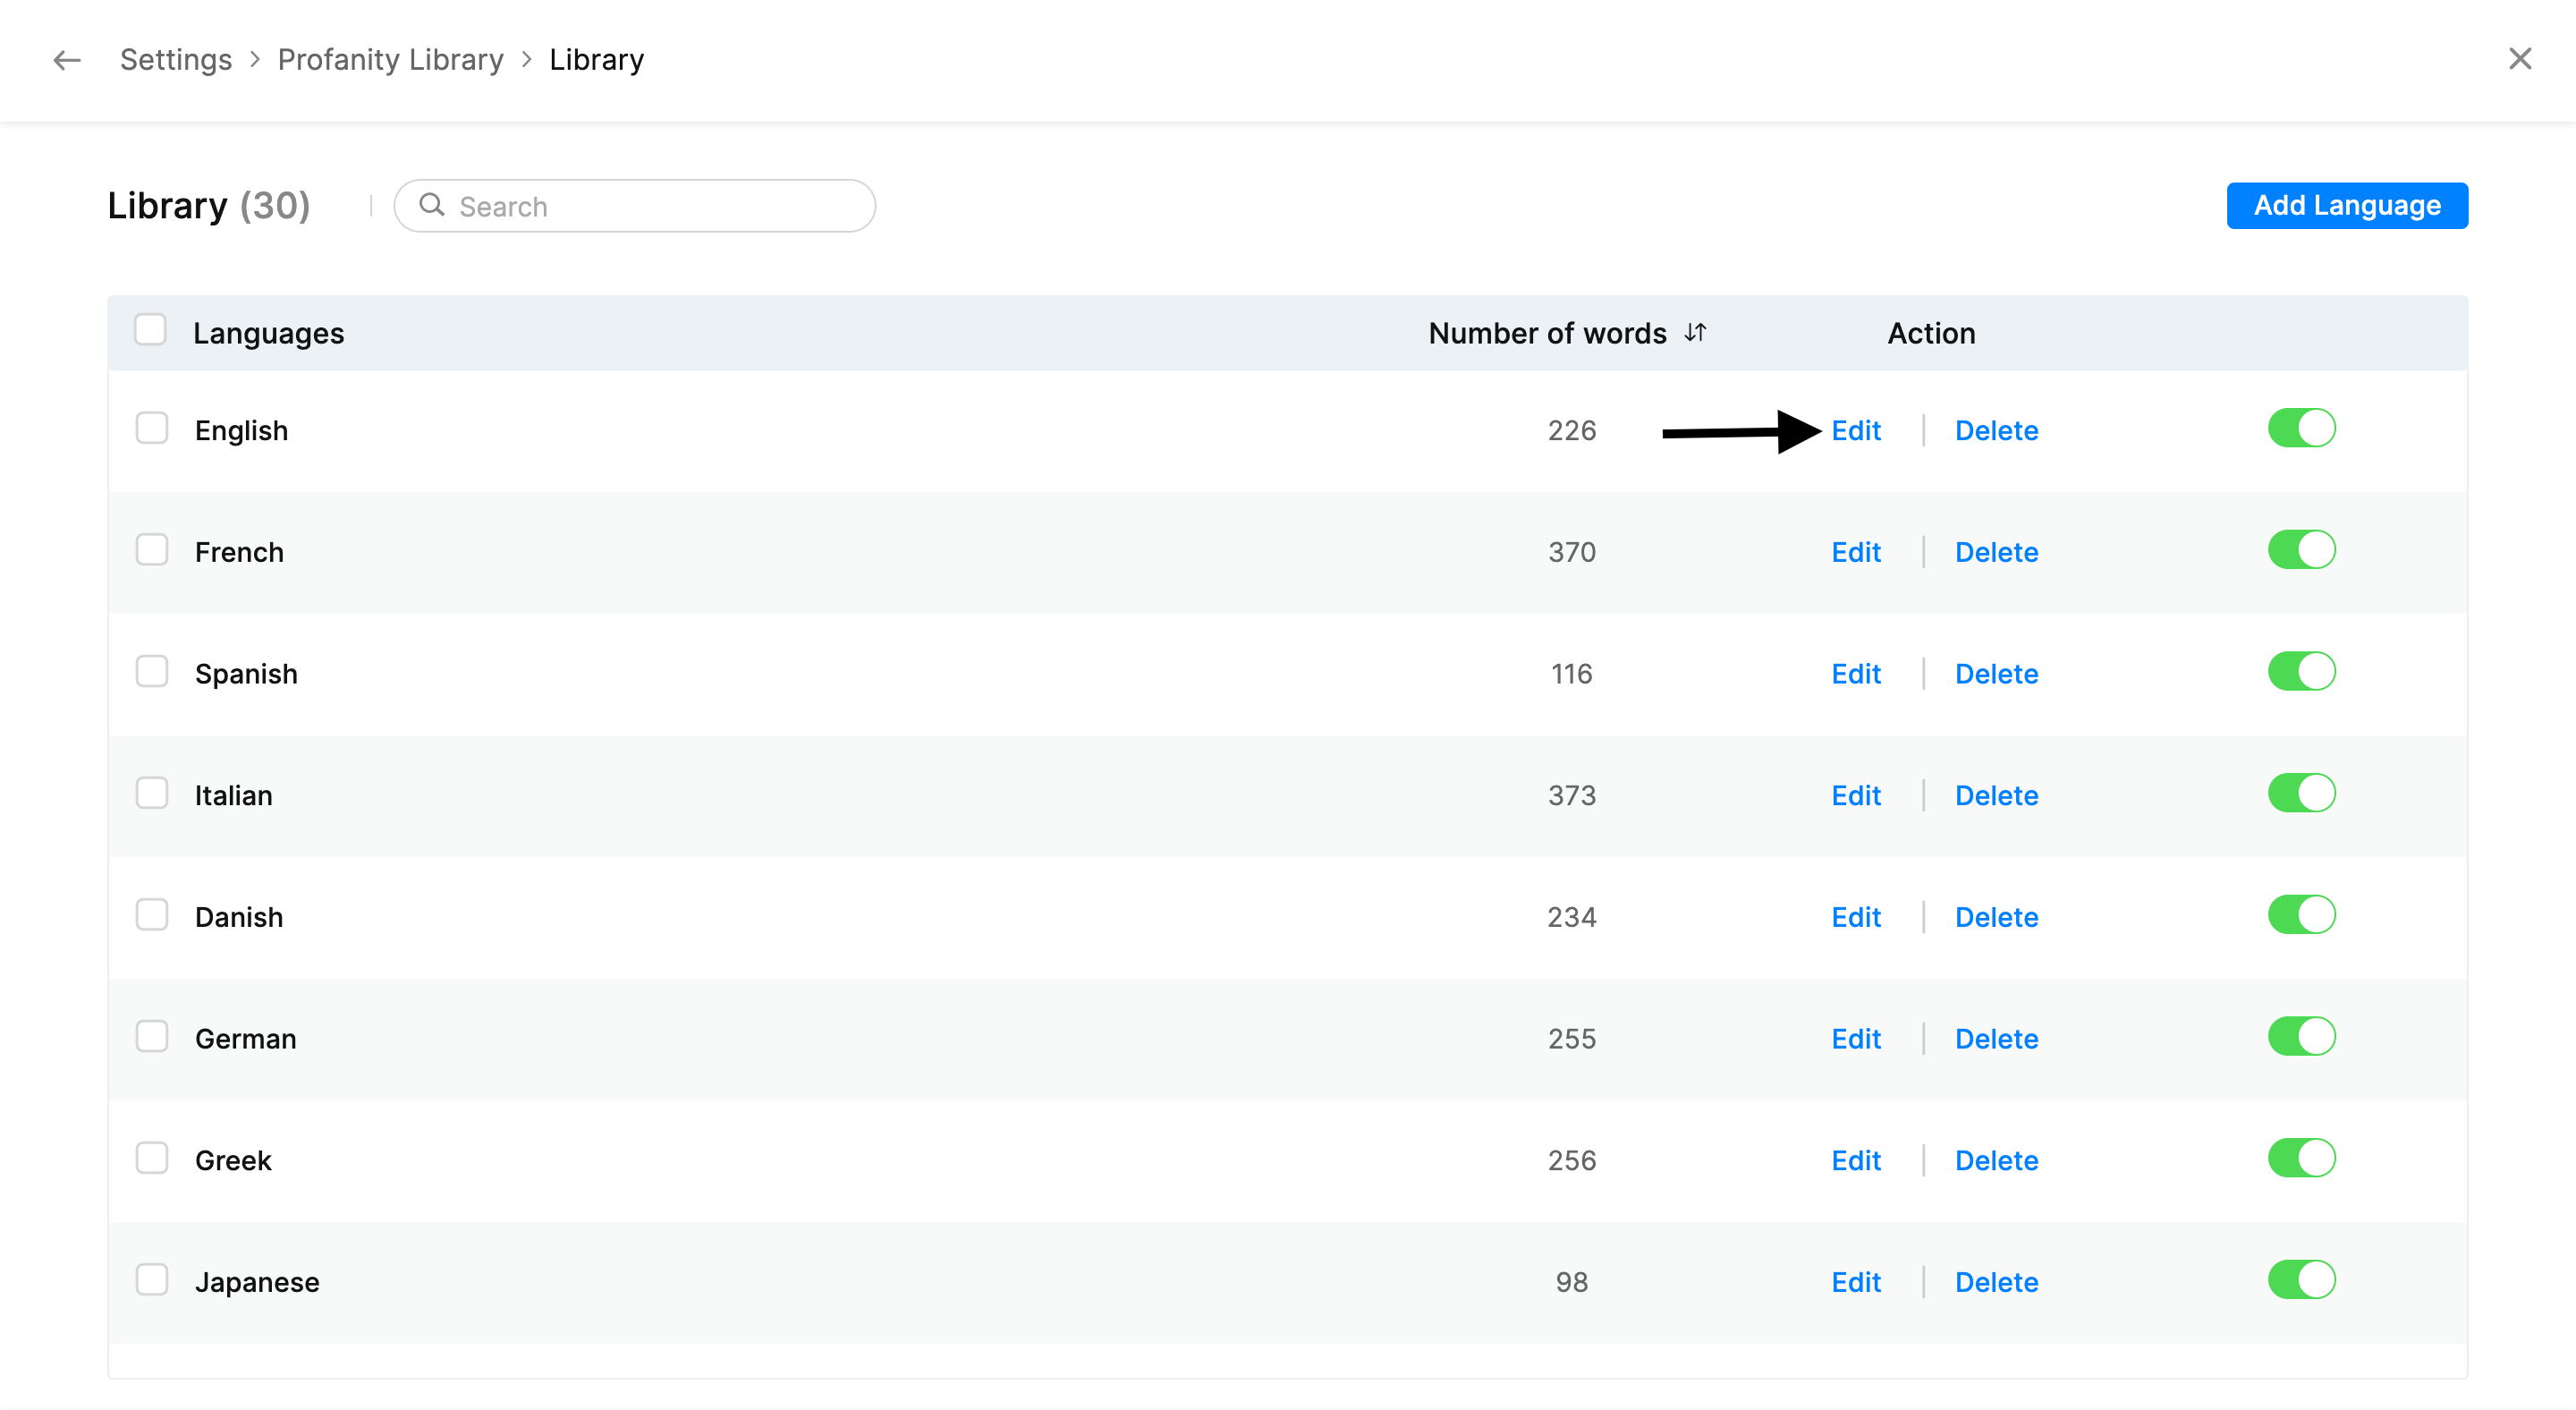
Task: Close the Library panel with X
Action: coord(2519,59)
